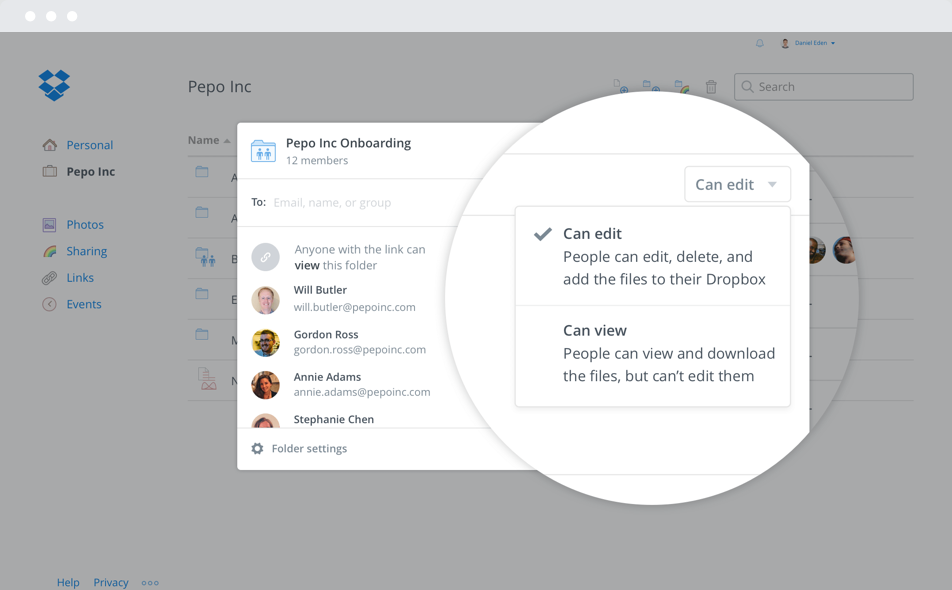Open the notifications bell

pyautogui.click(x=760, y=43)
